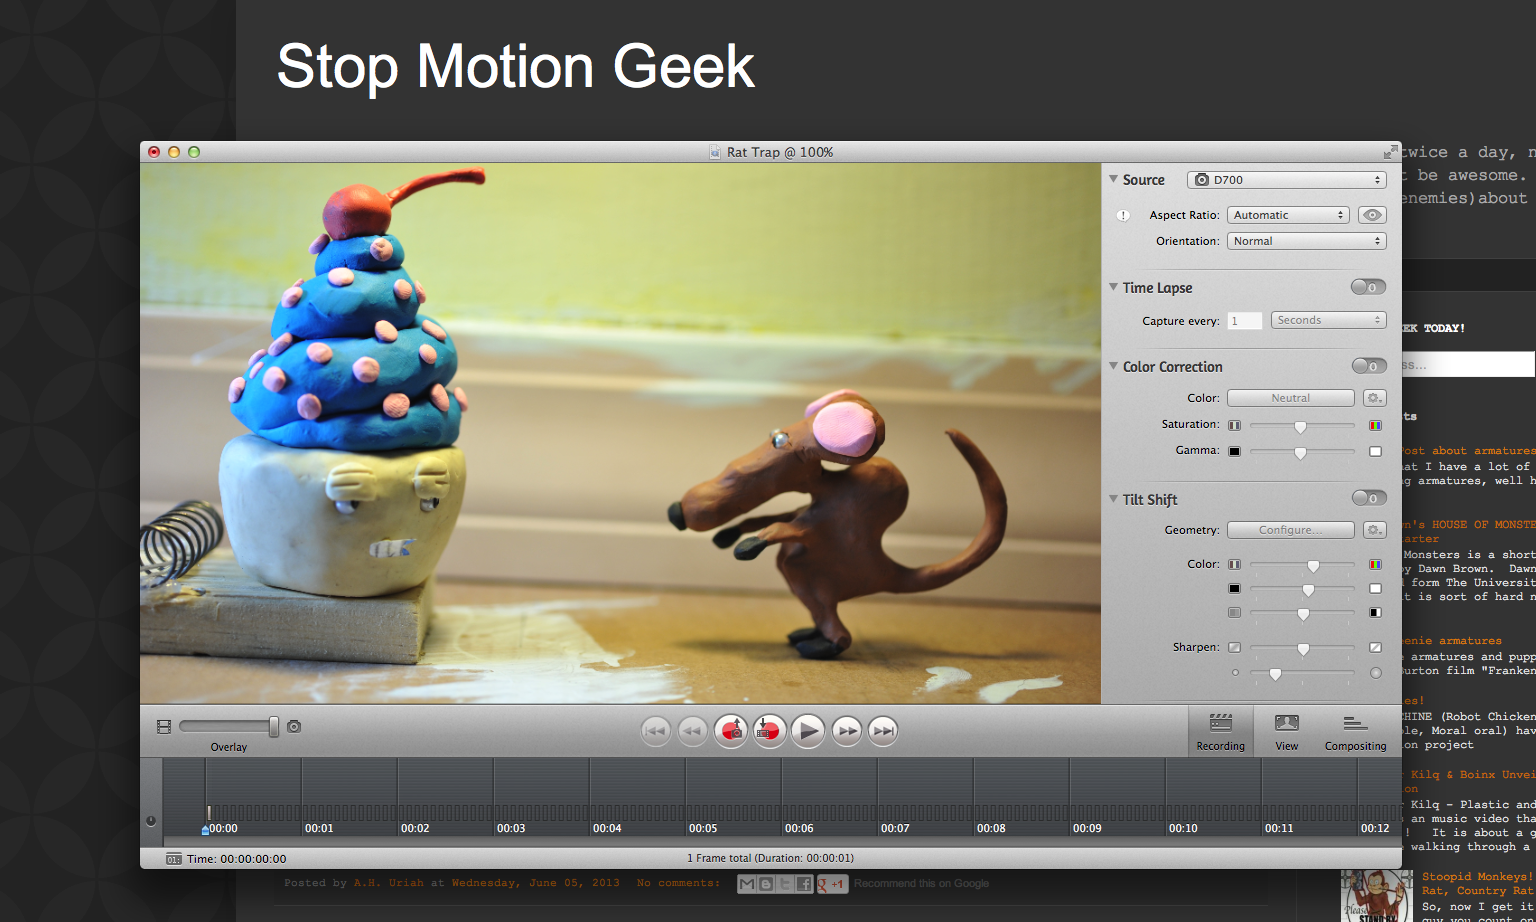Click the Stop Motion Geek blog title
Screen dimensions: 1536x922
515,67
